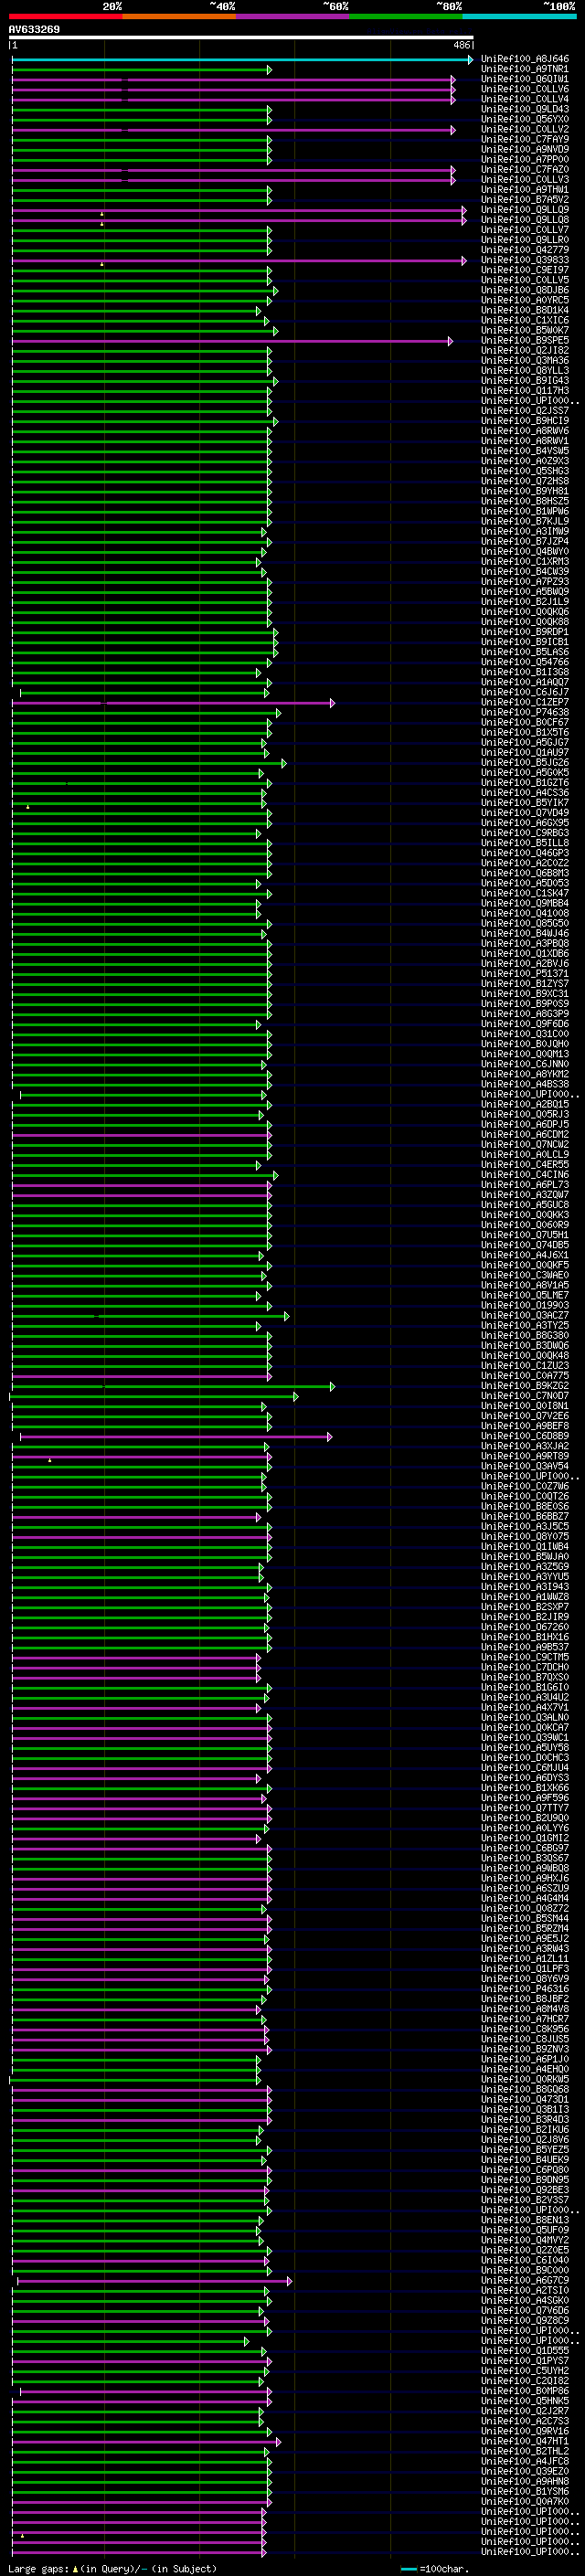Open hit UniRef100_C7FAY9

tap(525, 139)
